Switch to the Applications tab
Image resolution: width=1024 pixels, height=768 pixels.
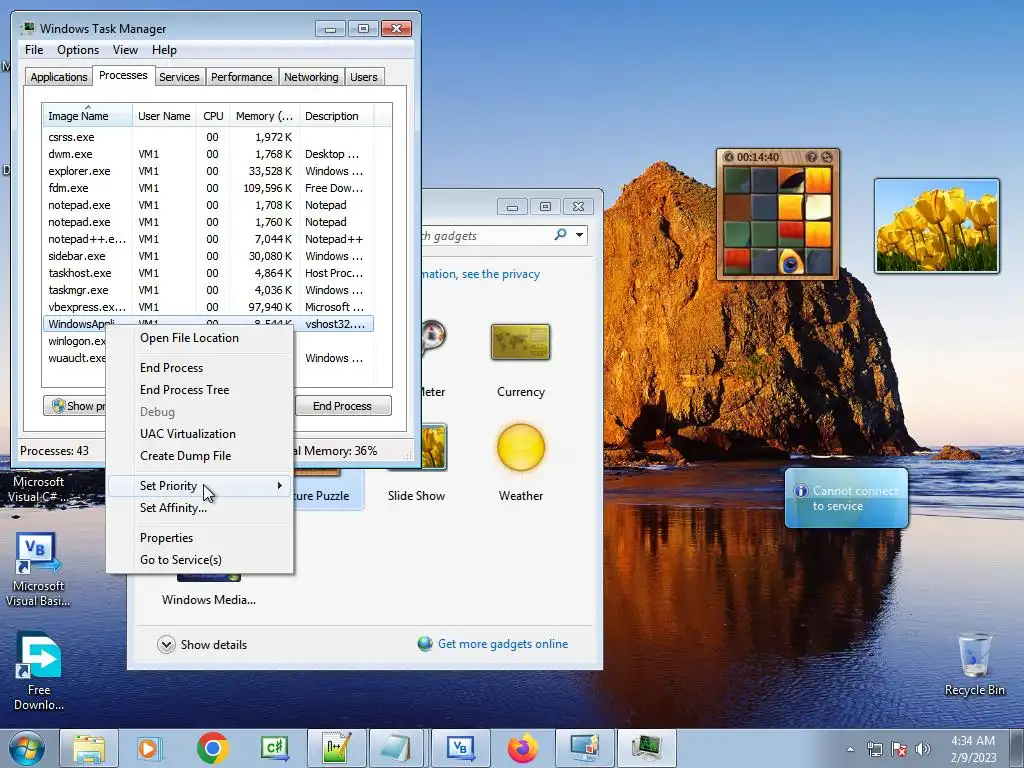click(x=59, y=77)
